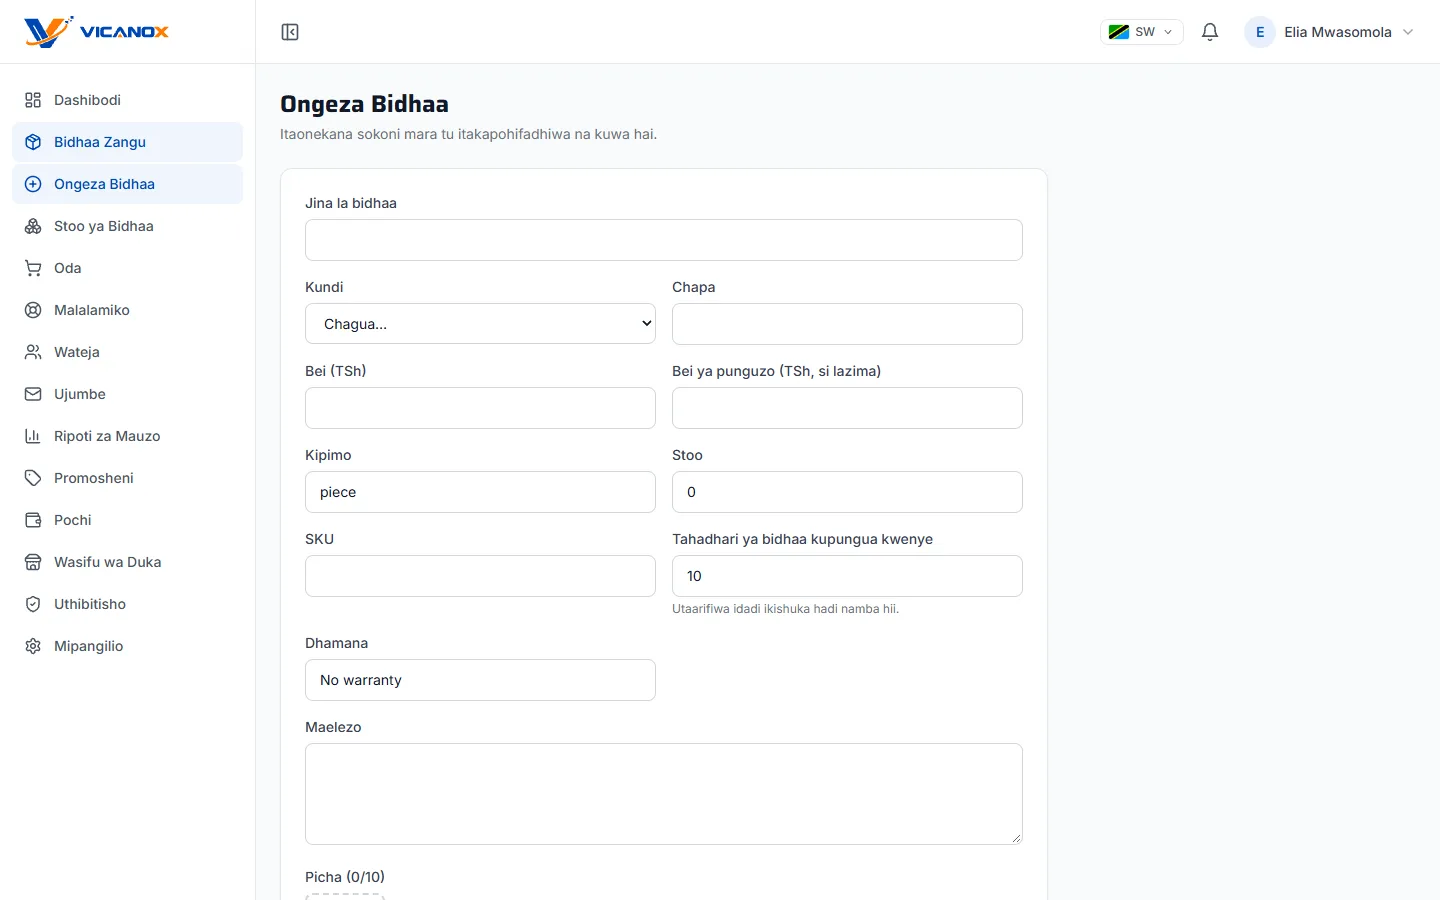The image size is (1440, 900).
Task: Click the Wasifu wa Duka store icon
Action: (x=33, y=562)
